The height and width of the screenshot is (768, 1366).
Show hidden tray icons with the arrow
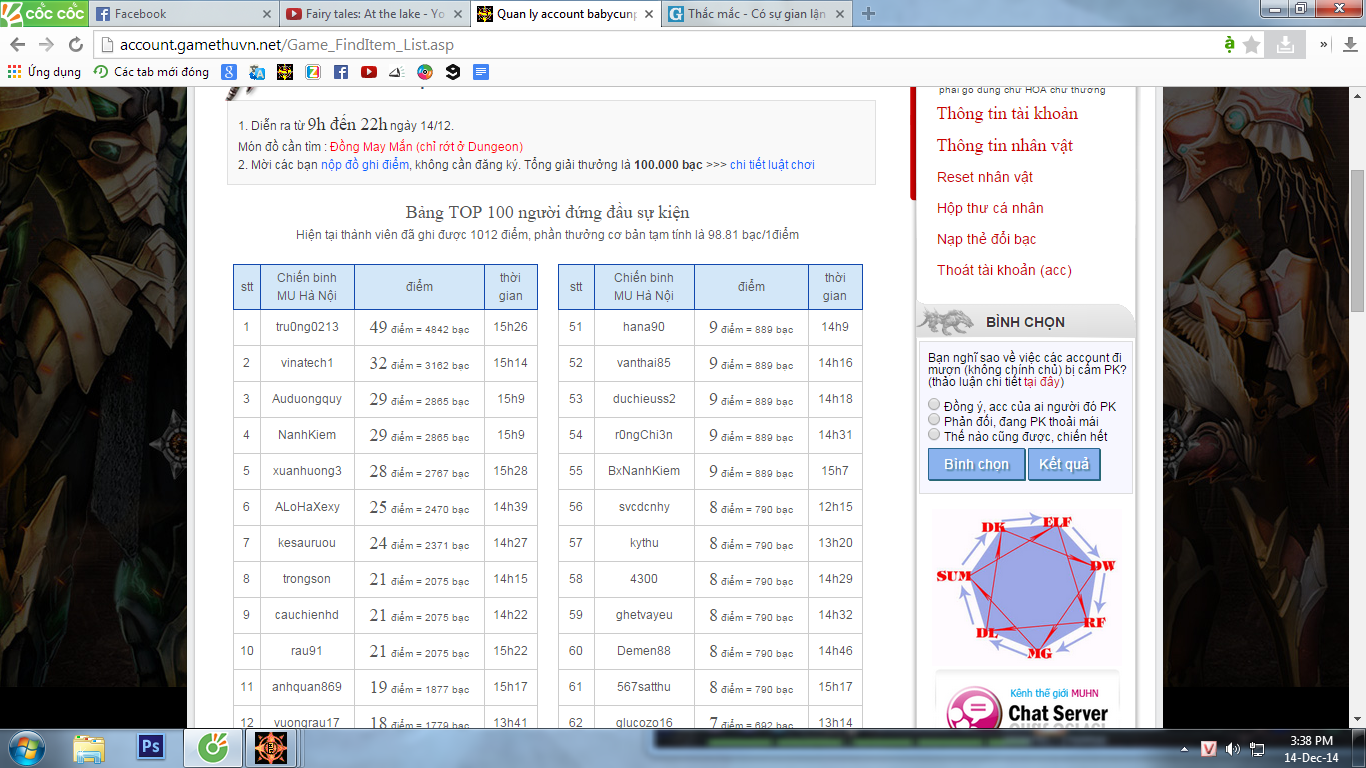point(1186,748)
